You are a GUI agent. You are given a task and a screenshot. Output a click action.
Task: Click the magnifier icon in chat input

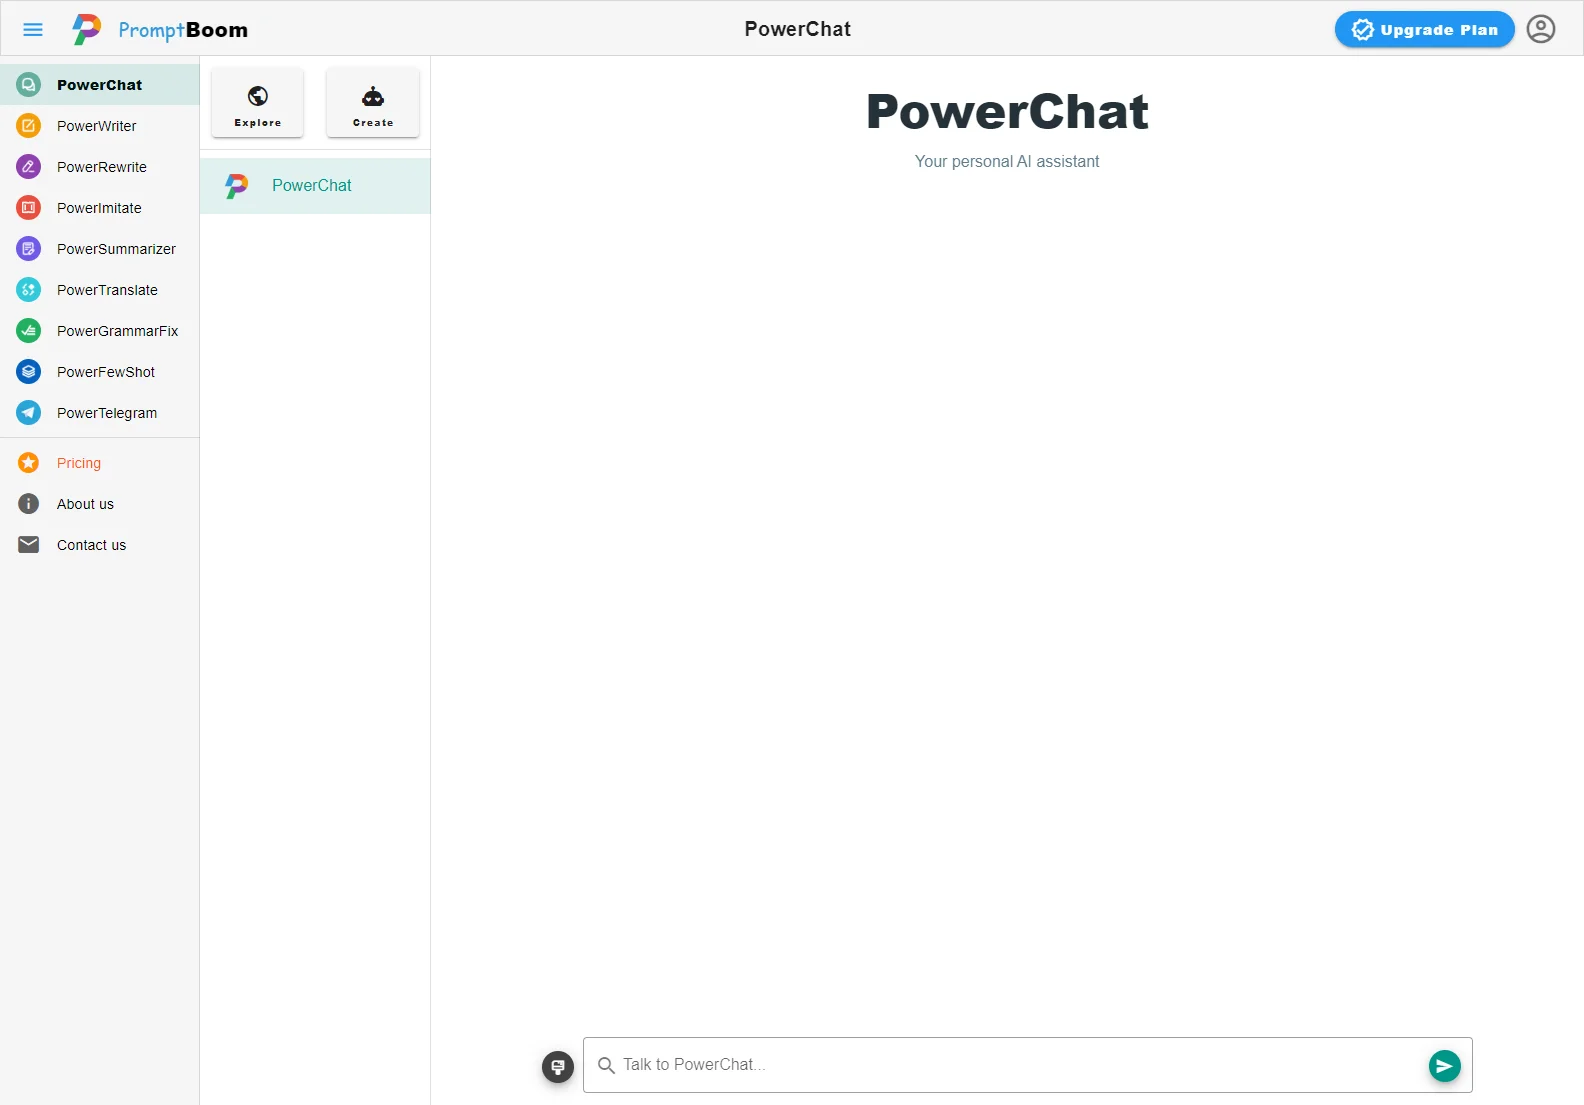[x=606, y=1066]
